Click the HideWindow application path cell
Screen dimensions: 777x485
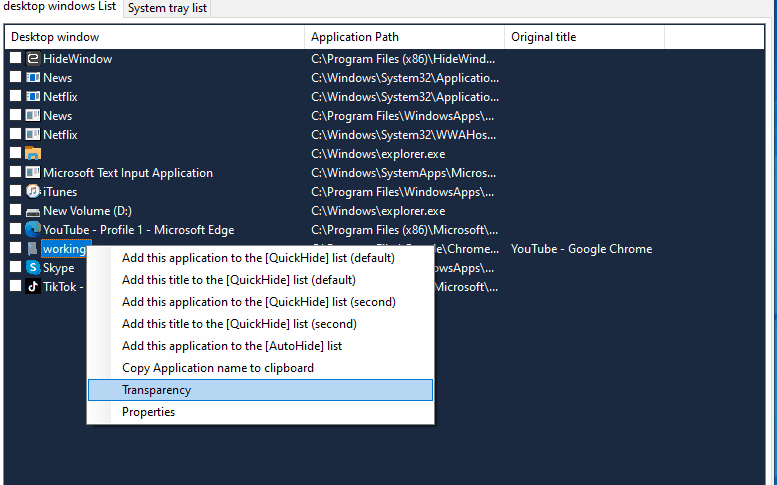tap(403, 59)
